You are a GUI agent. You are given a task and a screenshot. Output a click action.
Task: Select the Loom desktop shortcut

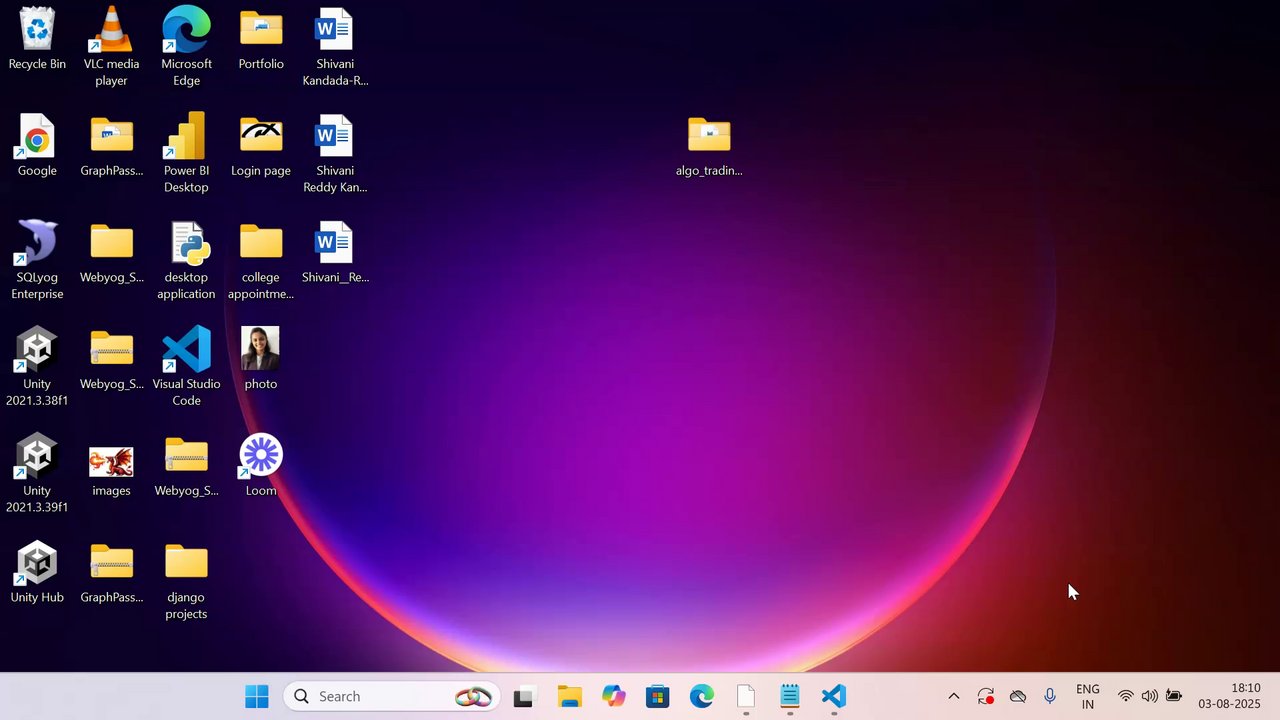click(261, 467)
